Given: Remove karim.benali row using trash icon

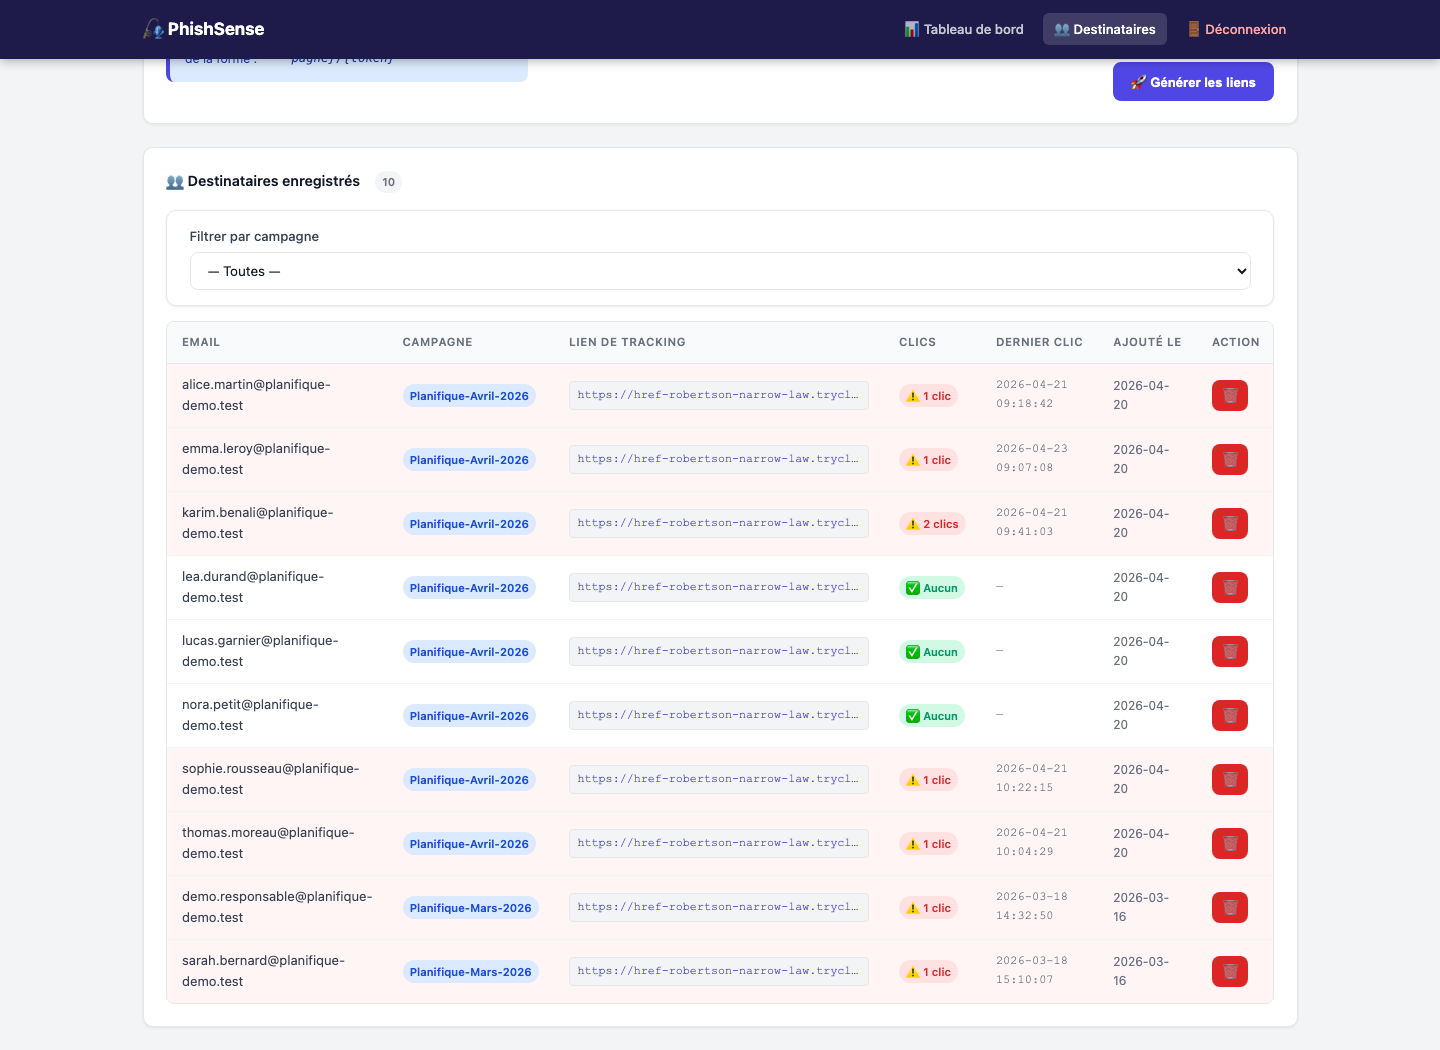Looking at the screenshot, I should coord(1229,524).
